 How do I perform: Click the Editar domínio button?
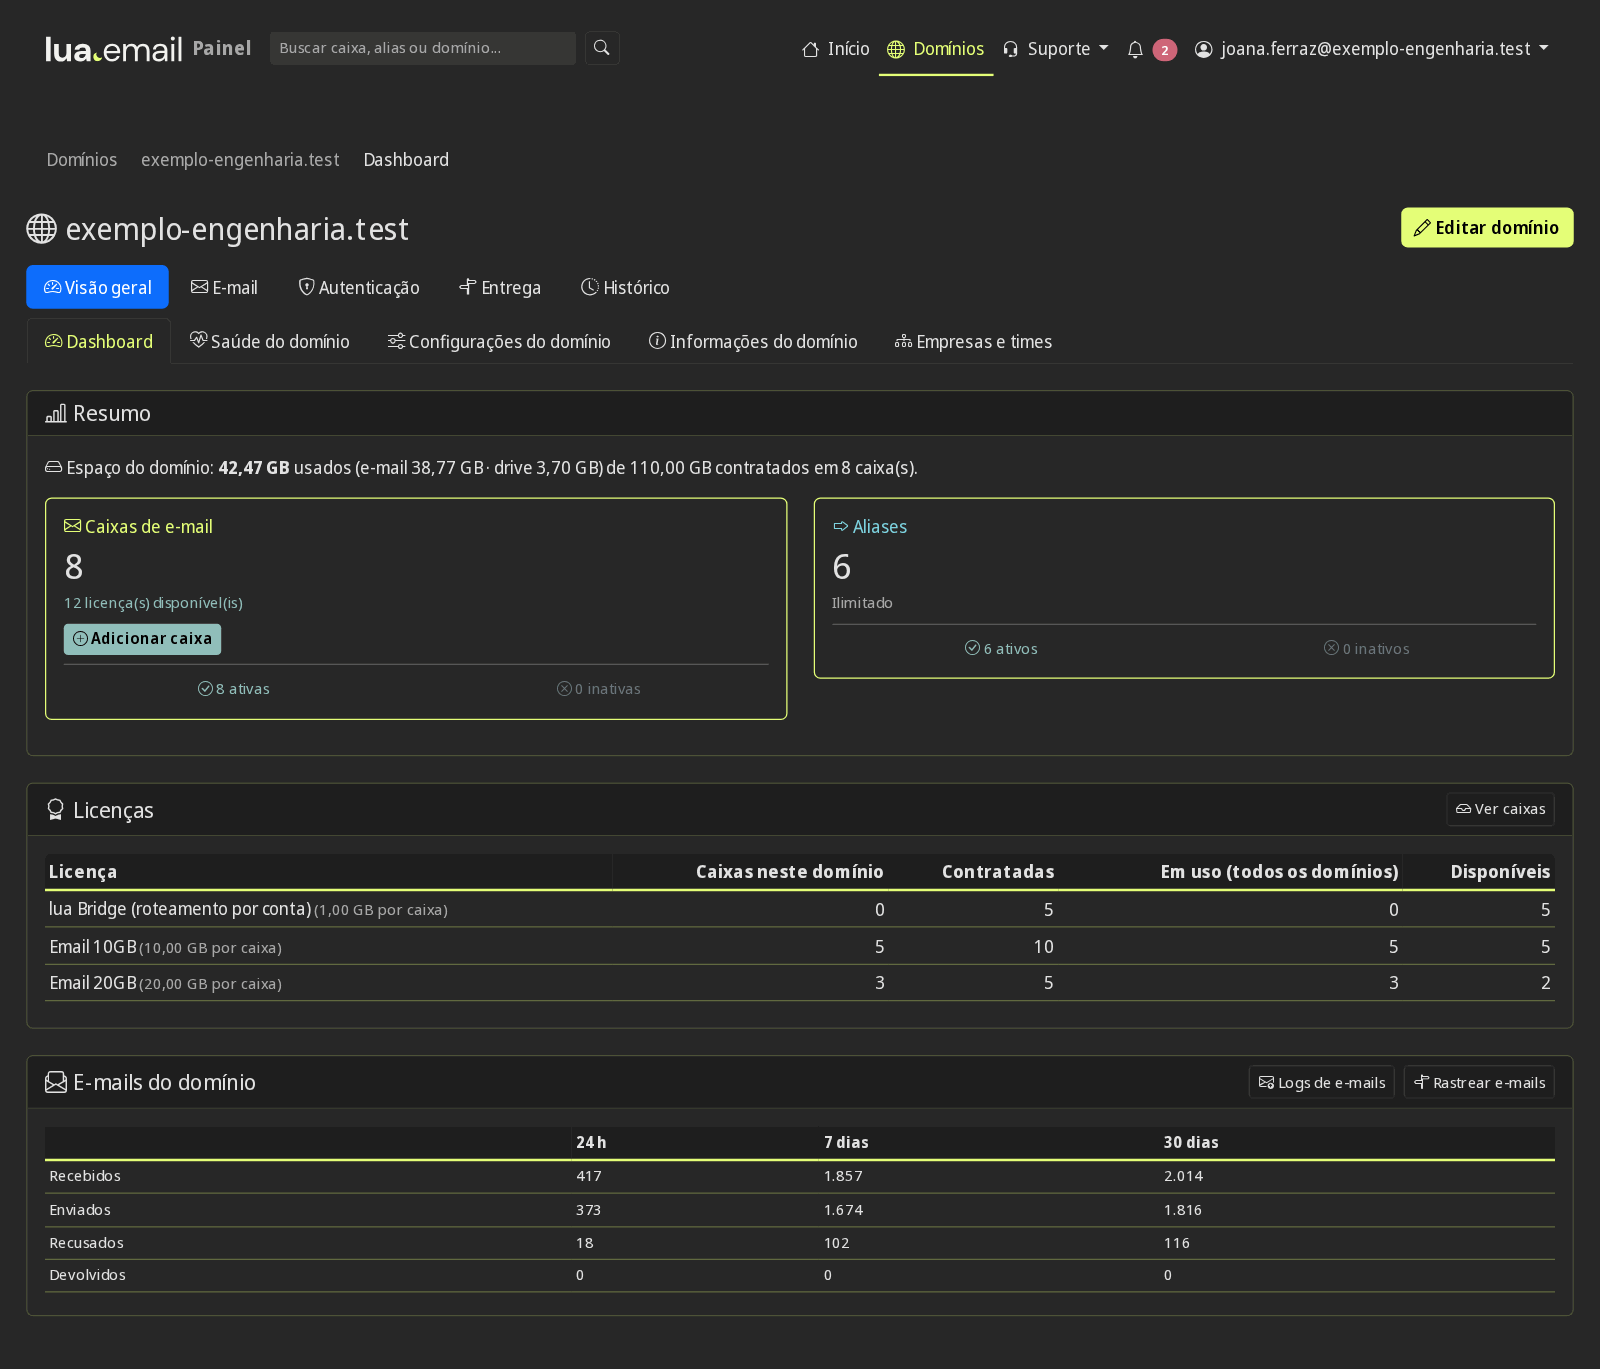(1487, 228)
